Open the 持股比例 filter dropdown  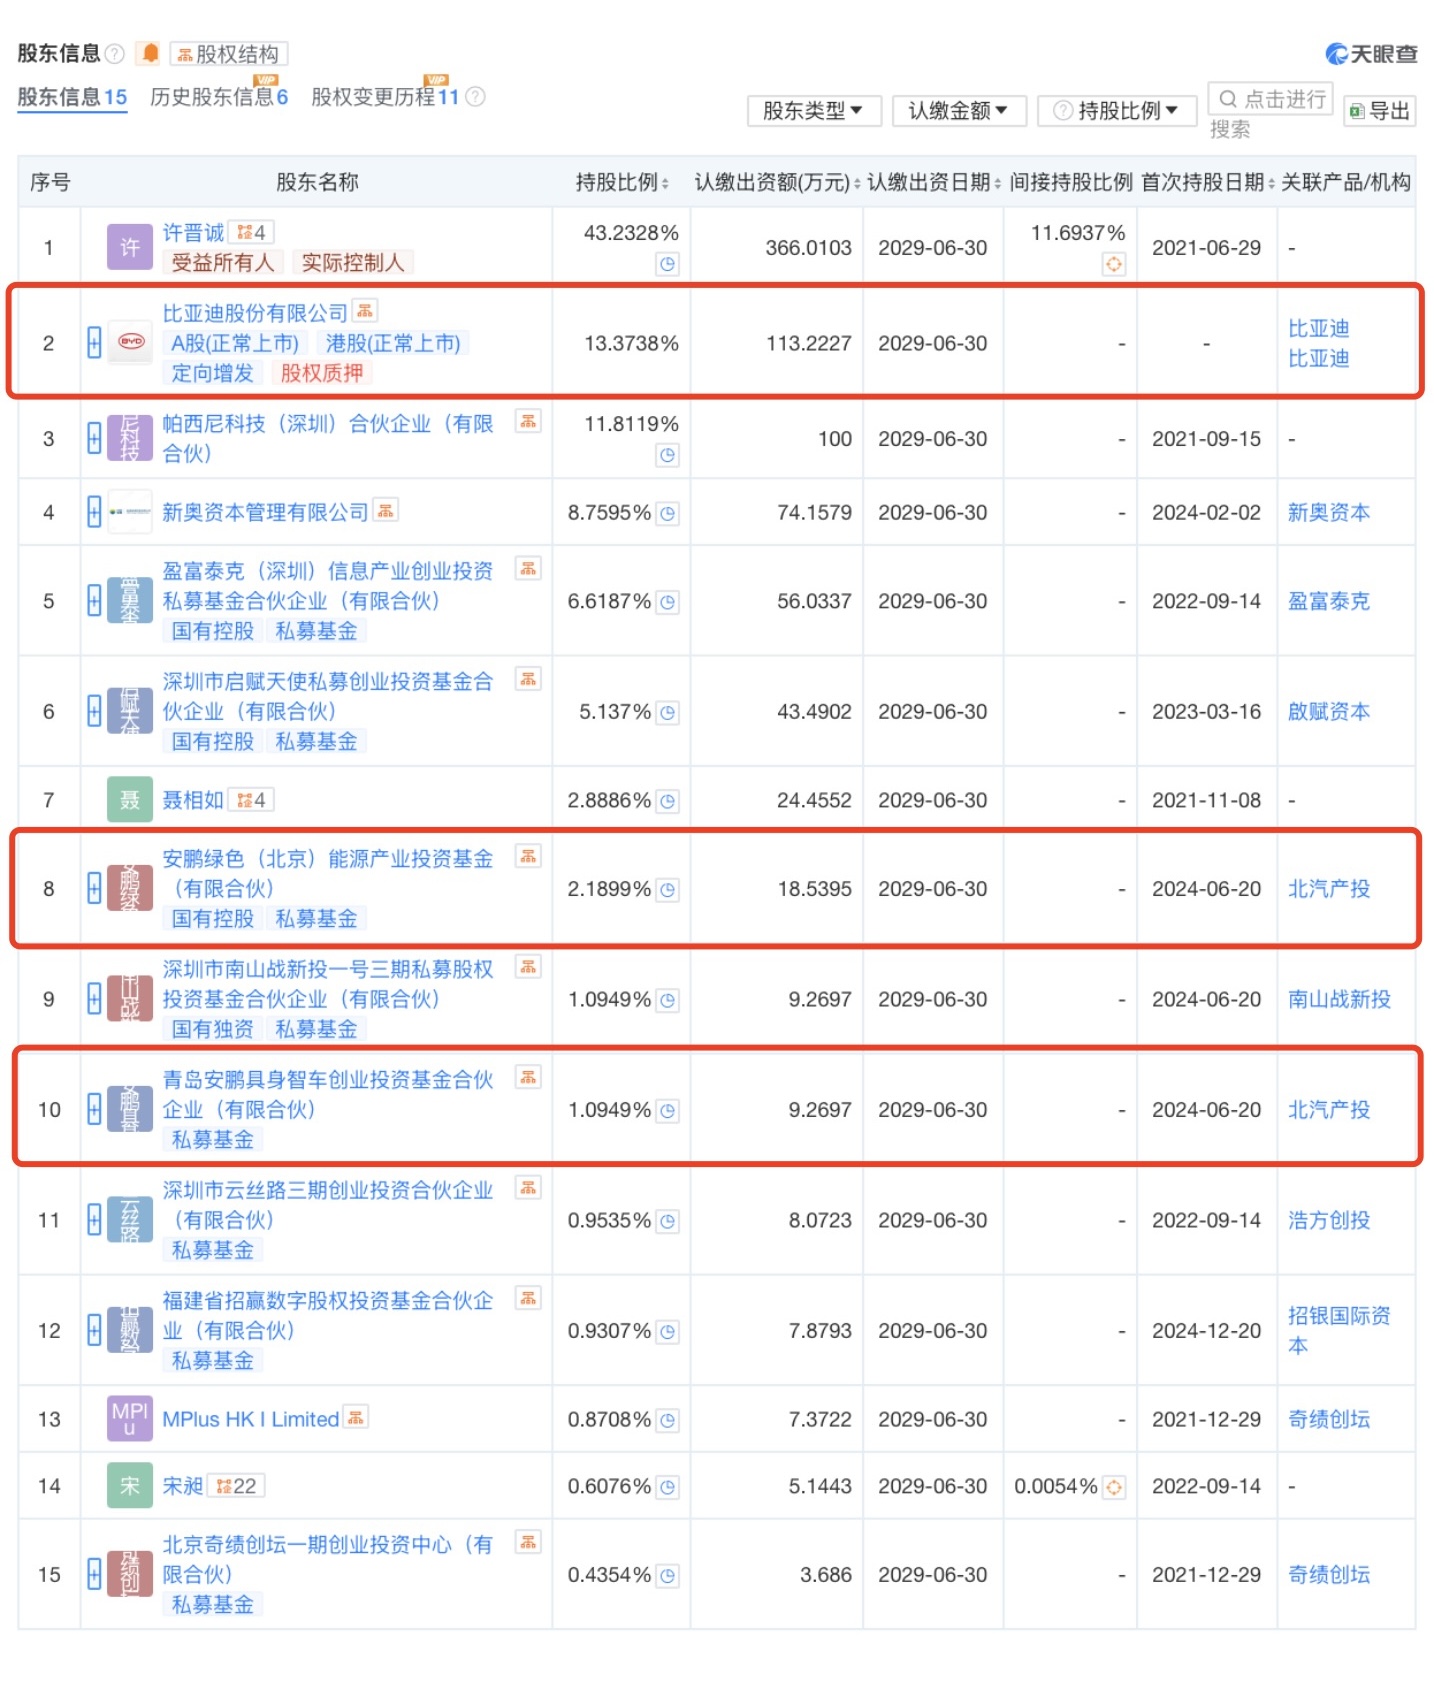pyautogui.click(x=1117, y=110)
